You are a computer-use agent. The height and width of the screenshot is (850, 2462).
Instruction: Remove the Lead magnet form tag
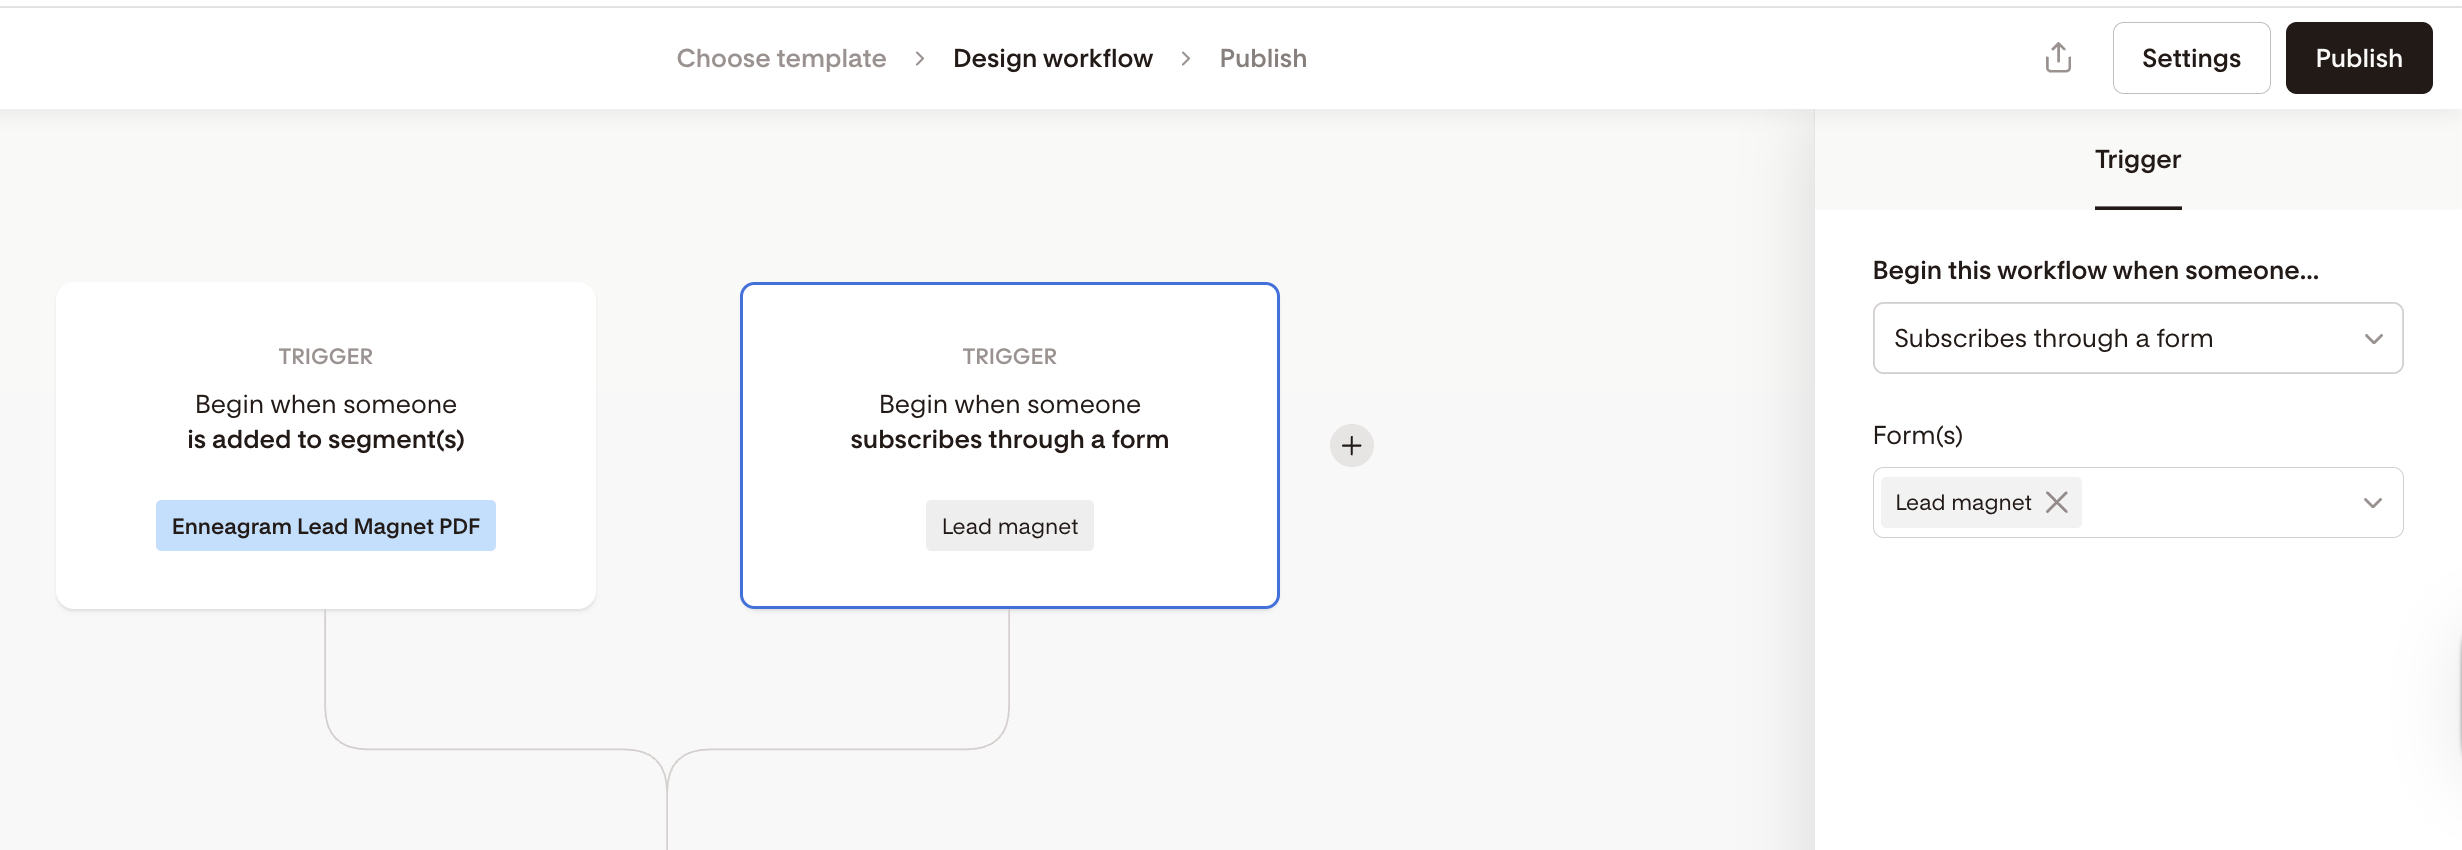(2056, 502)
